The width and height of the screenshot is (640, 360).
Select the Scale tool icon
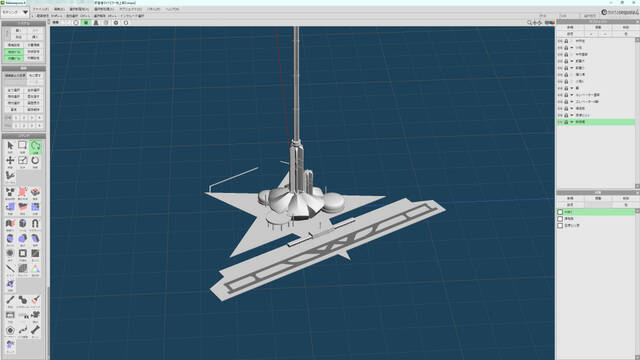click(x=22, y=160)
